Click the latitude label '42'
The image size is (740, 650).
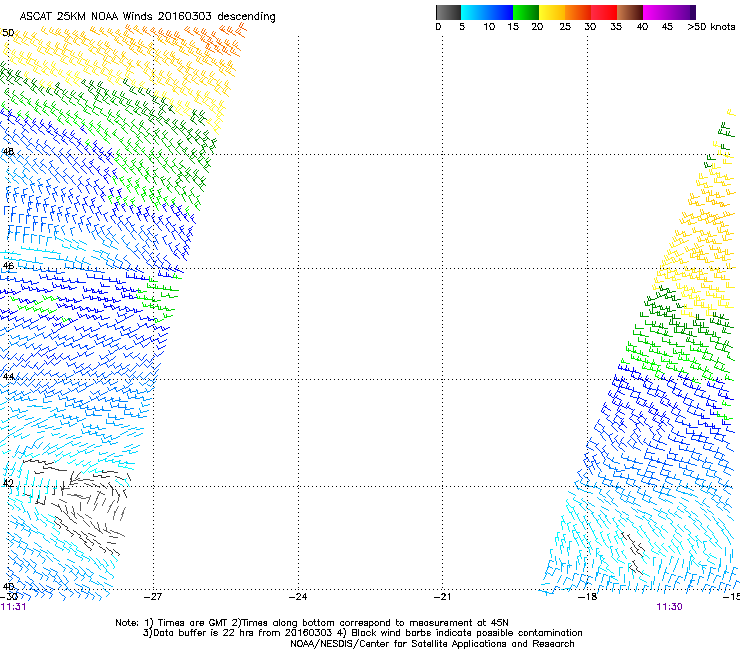pos(8,483)
